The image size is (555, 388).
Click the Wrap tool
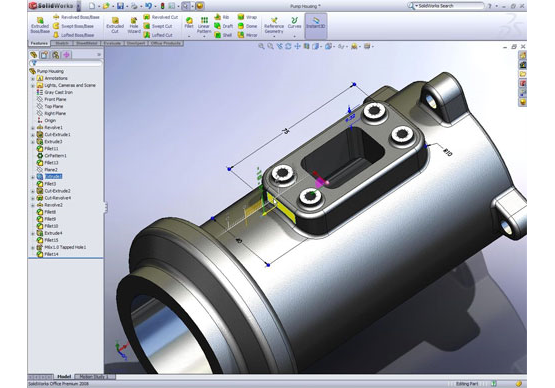[247, 17]
